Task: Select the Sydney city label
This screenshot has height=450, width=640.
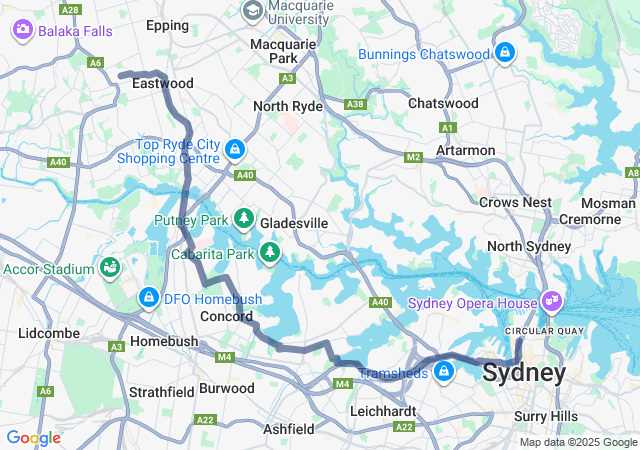Action: pyautogui.click(x=524, y=372)
